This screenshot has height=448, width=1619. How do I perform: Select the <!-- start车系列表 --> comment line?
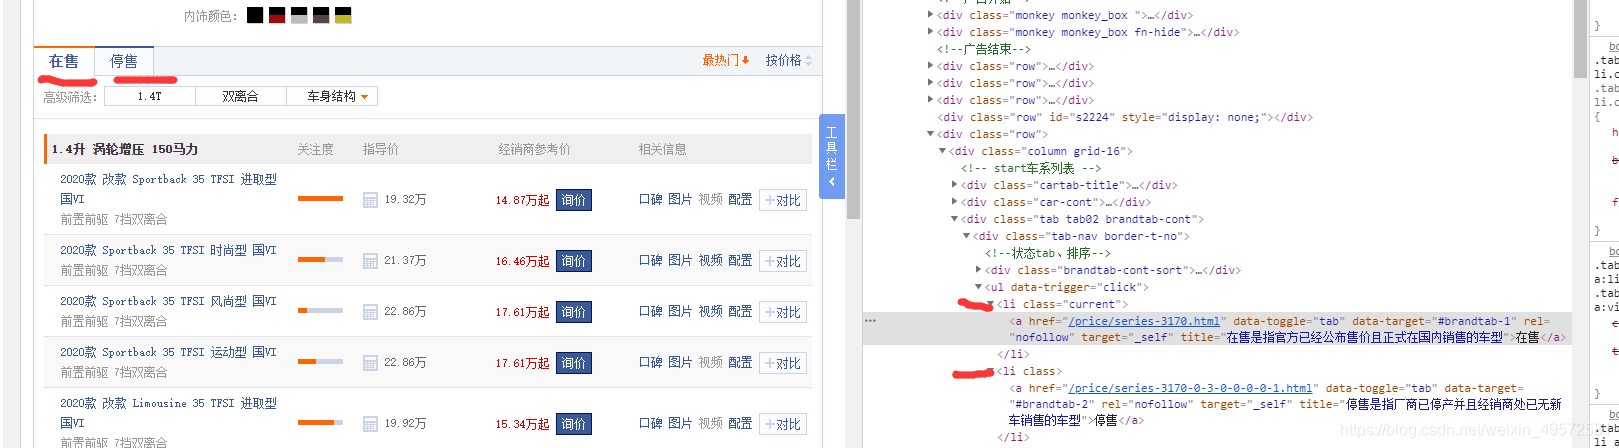coord(1031,168)
